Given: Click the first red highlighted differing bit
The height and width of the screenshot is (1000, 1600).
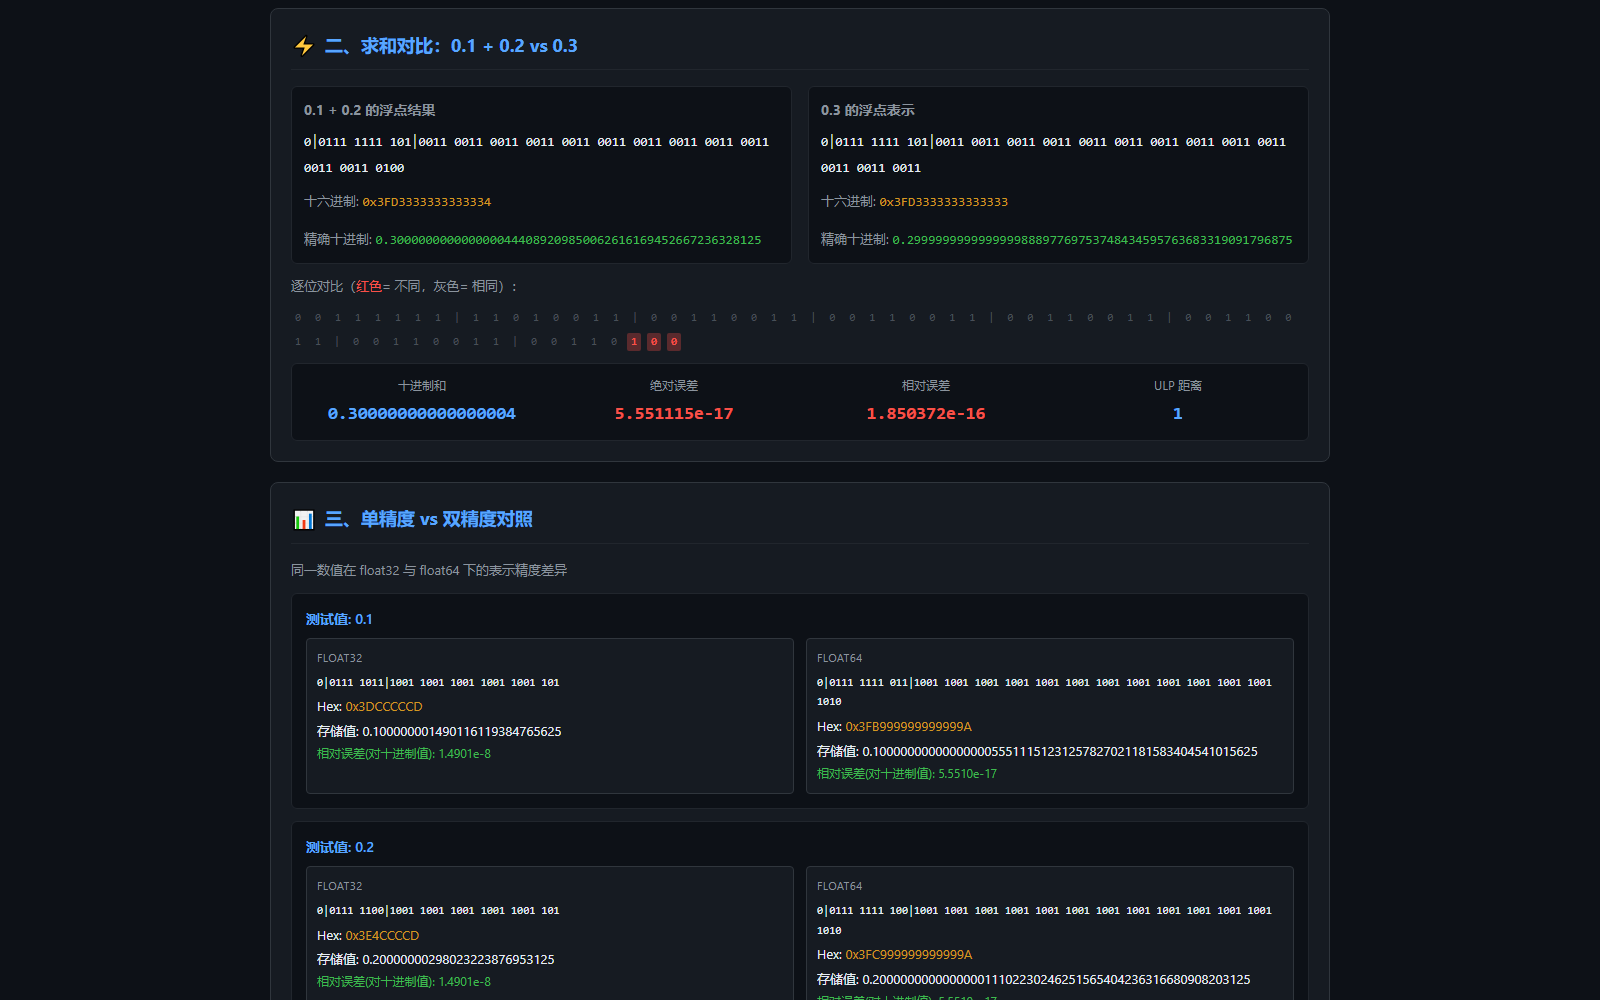Looking at the screenshot, I should [634, 342].
